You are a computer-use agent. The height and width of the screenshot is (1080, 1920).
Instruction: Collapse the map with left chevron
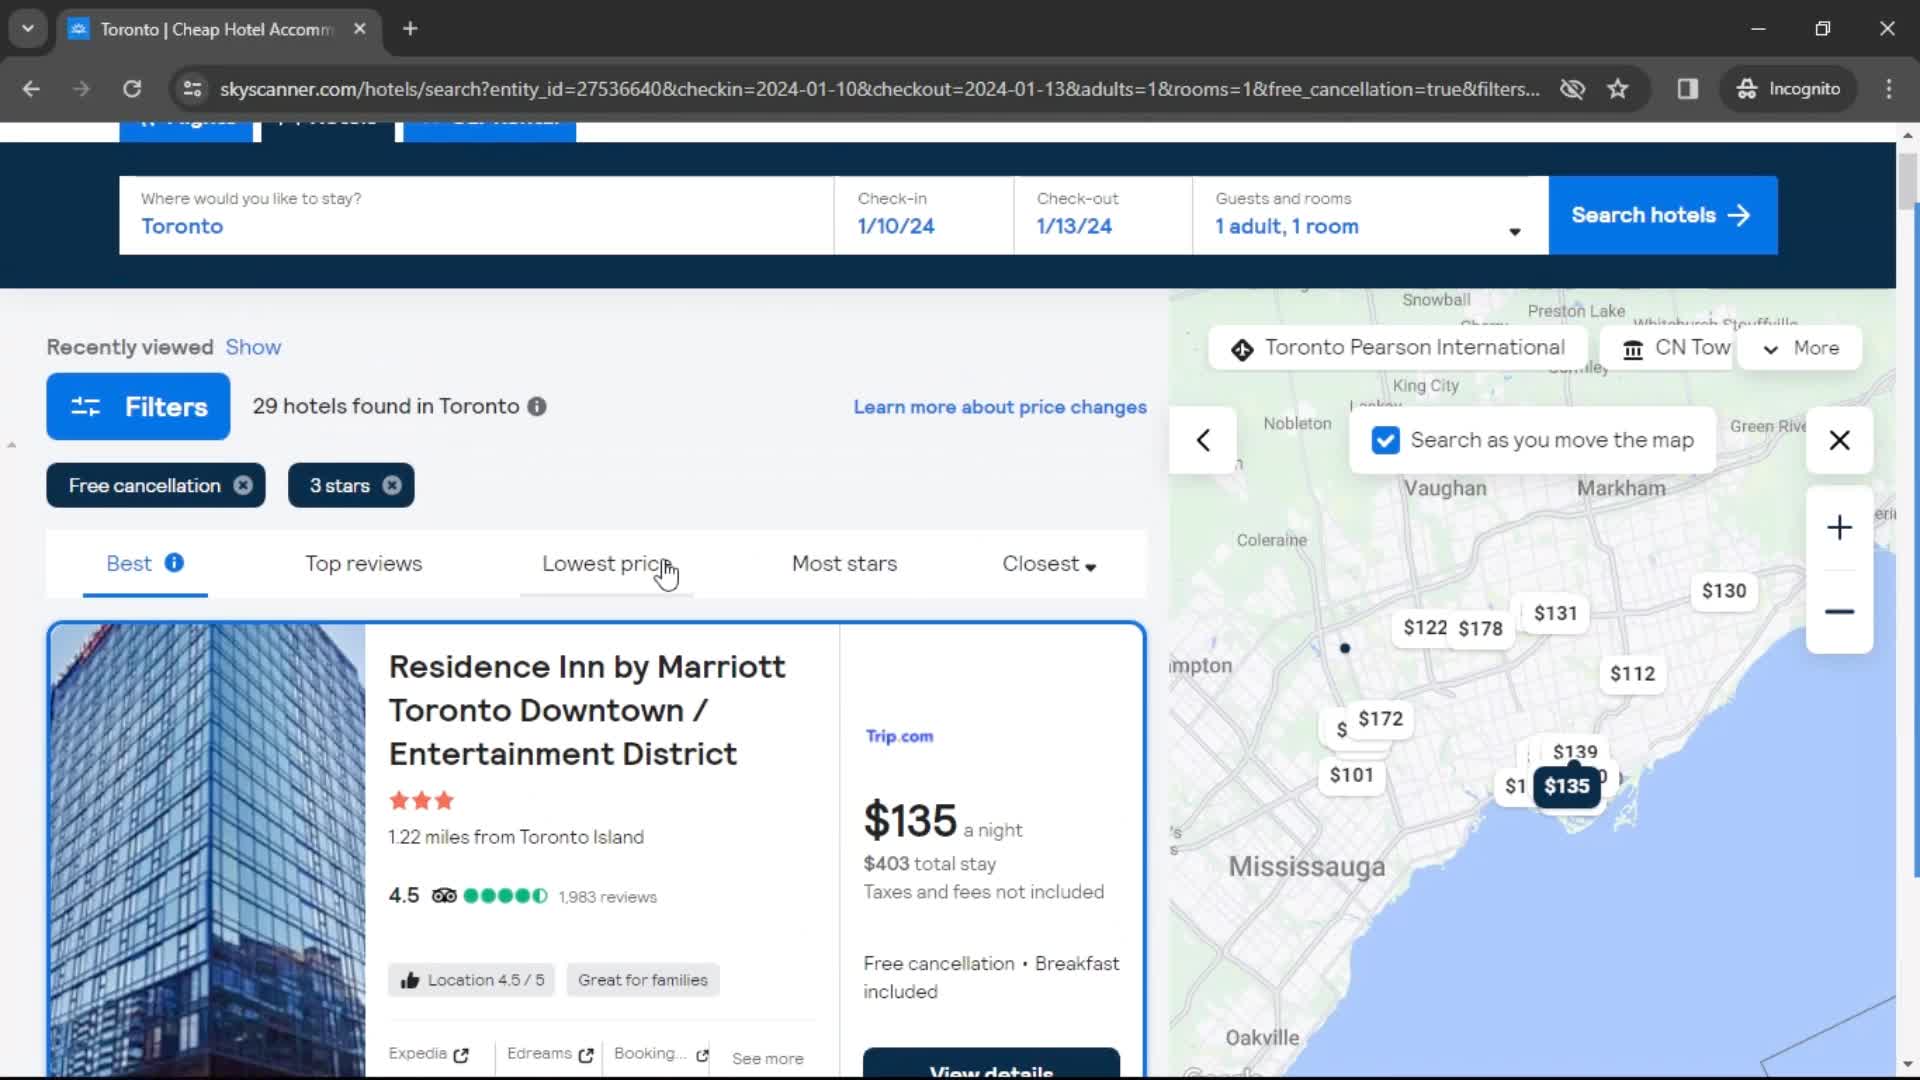click(x=1203, y=440)
